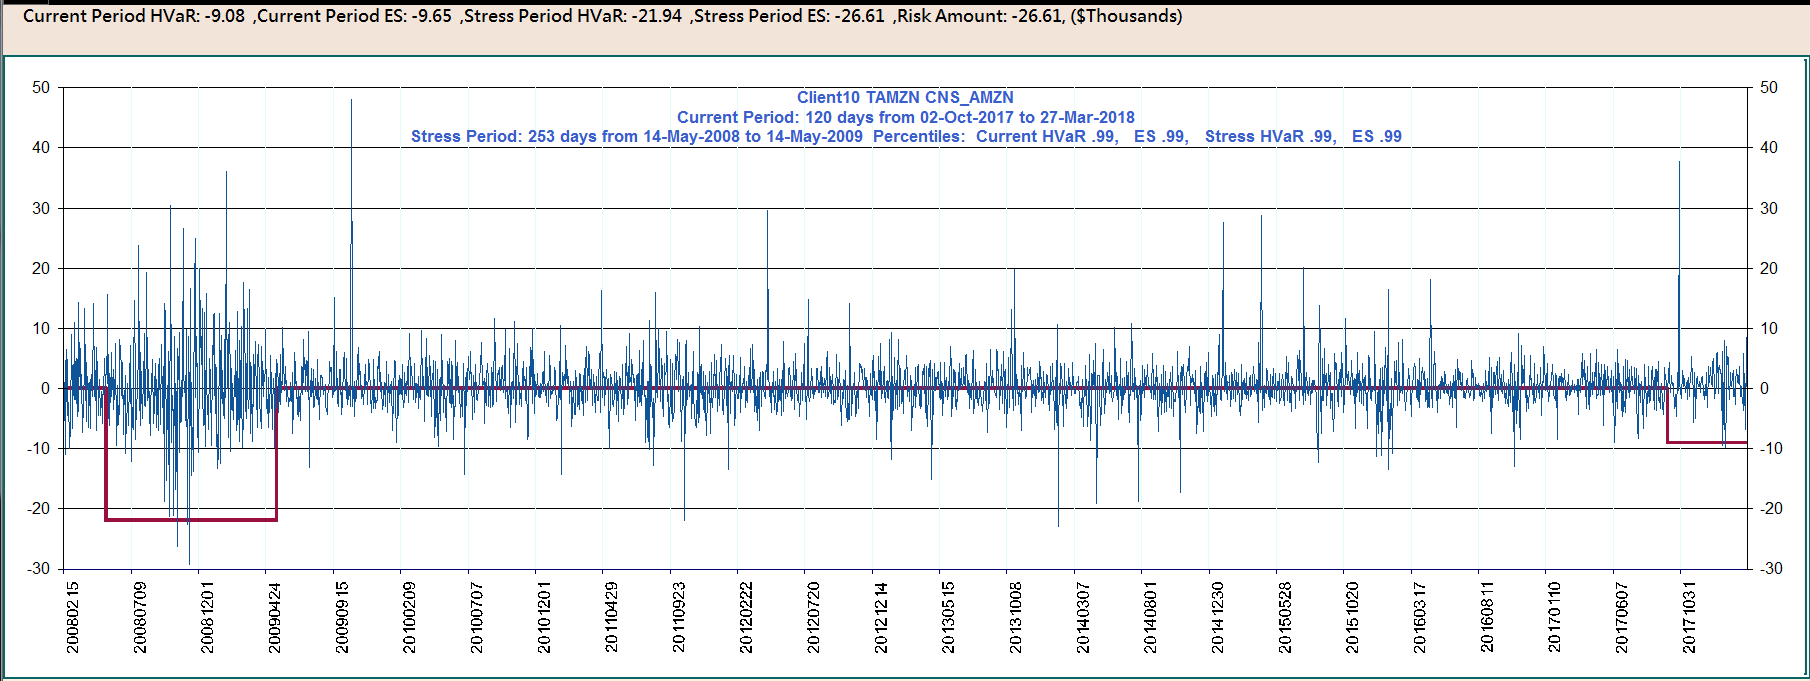Select x-axis date label 20130515
This screenshot has height=681, width=1810.
pos(949,618)
